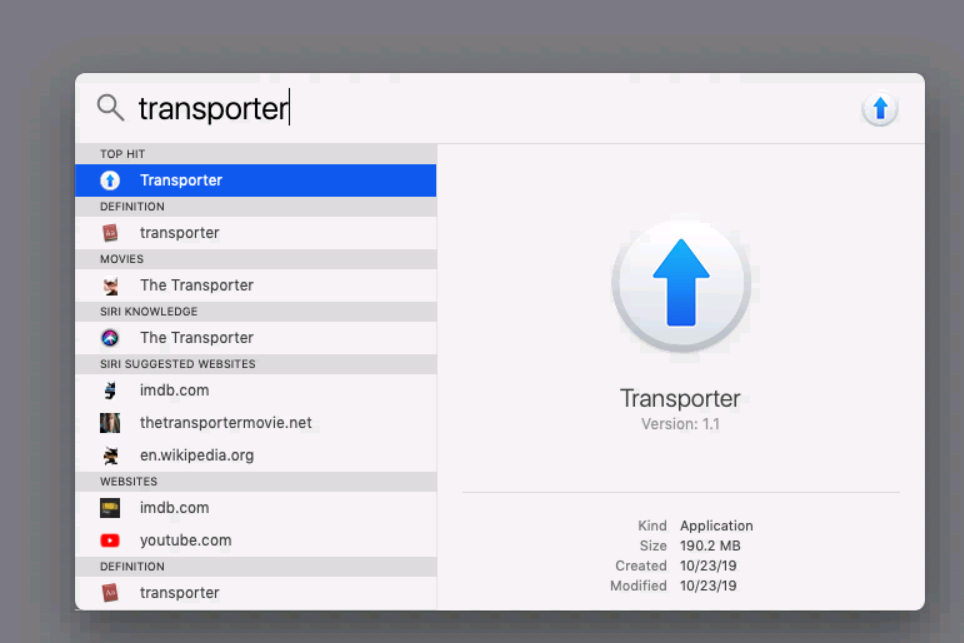The width and height of the screenshot is (964, 643).
Task: Click The Transporter movie poster icon
Action: tap(111, 285)
